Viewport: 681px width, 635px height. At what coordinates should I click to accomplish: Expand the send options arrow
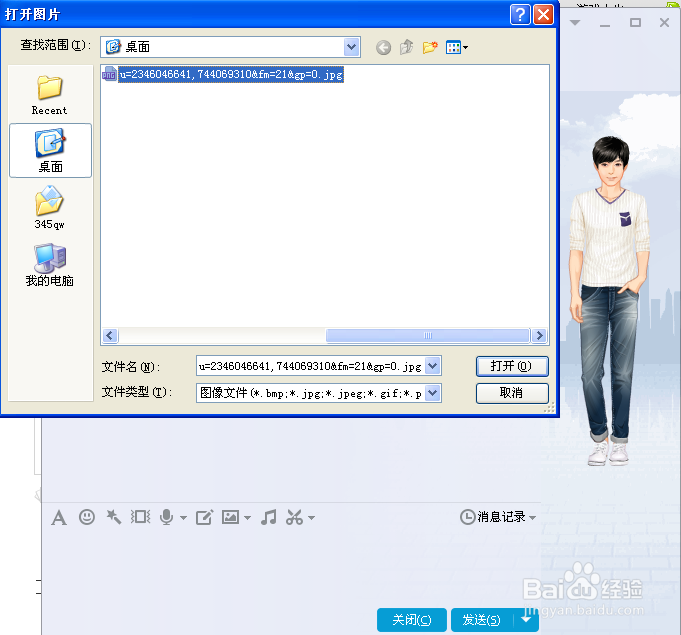point(526,620)
